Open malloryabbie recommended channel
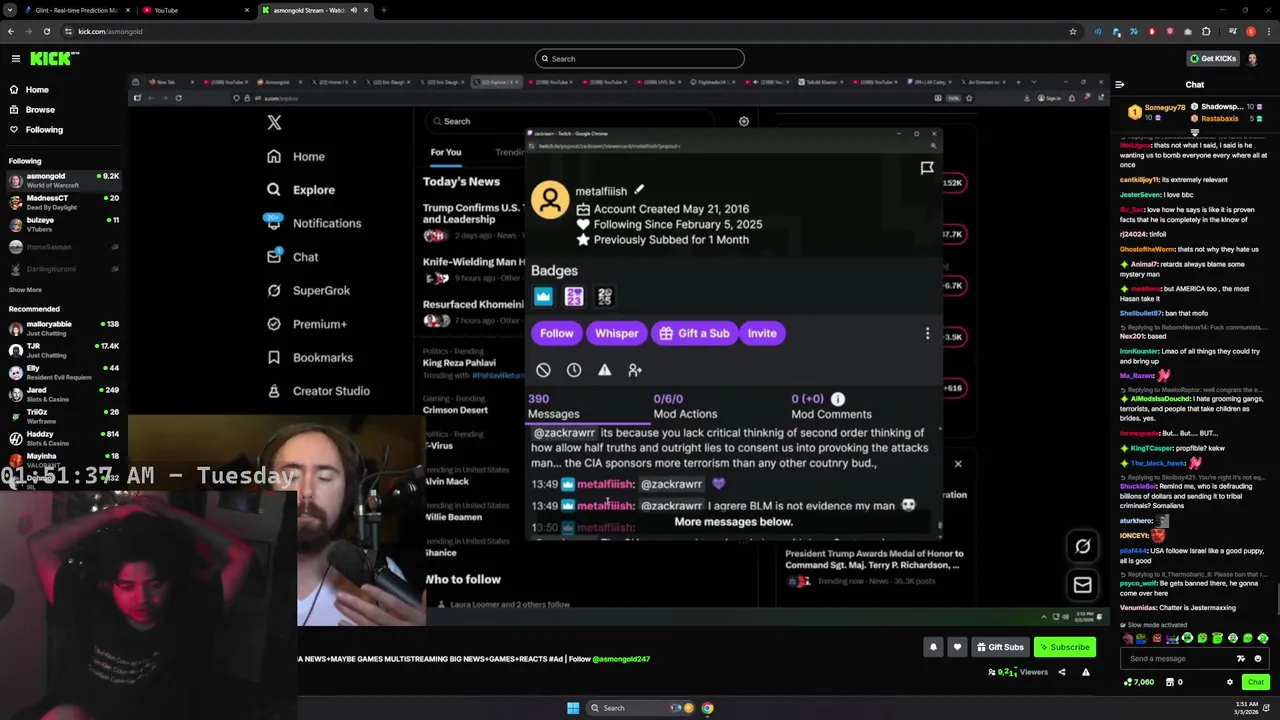Viewport: 1280px width, 720px height. (62, 329)
